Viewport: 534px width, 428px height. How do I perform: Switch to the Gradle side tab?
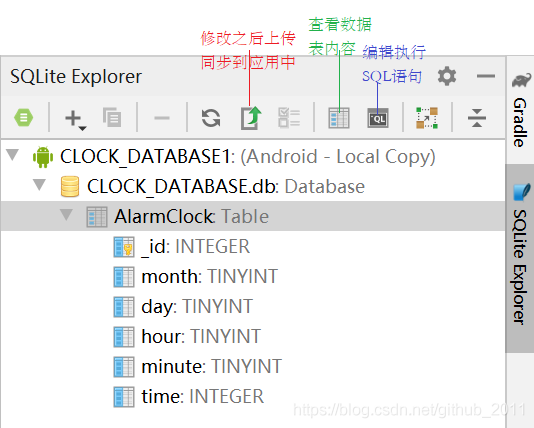(520, 110)
